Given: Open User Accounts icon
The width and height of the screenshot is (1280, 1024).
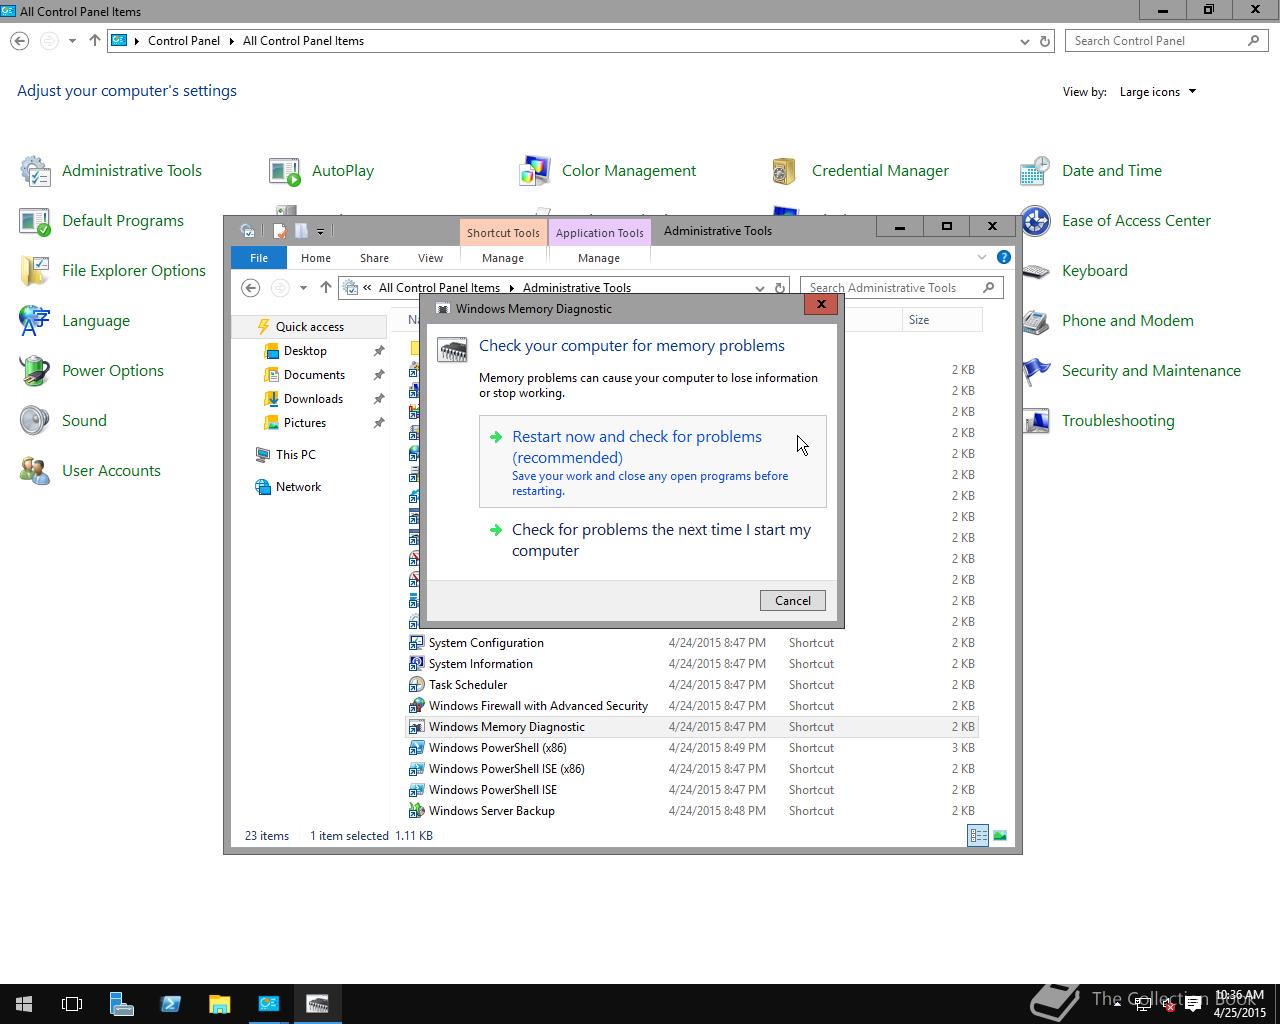Looking at the screenshot, I should (x=89, y=471).
